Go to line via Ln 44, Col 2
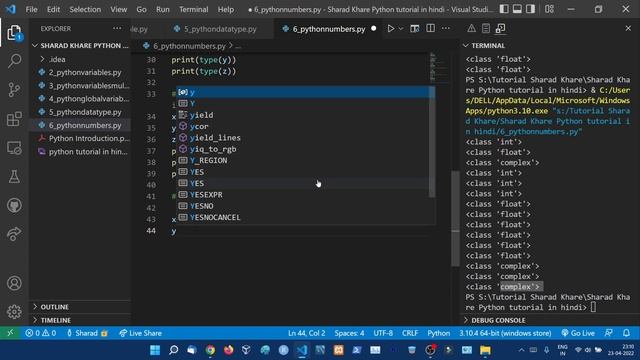The width and height of the screenshot is (640, 360). [307, 333]
